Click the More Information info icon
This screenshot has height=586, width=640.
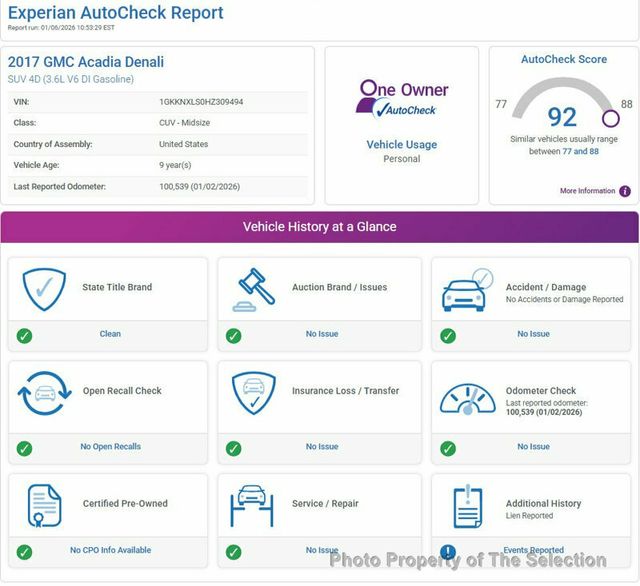(625, 191)
